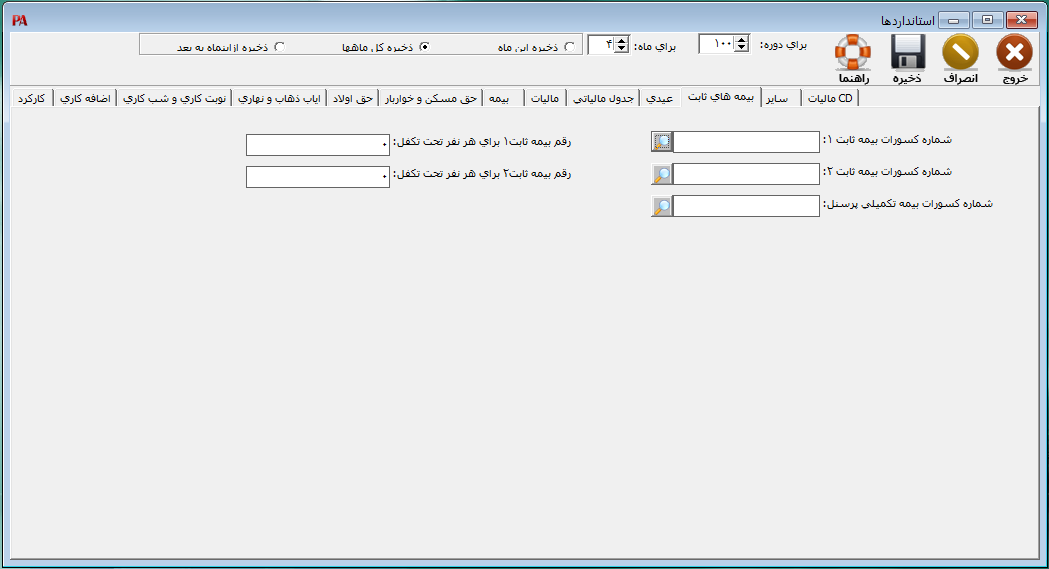Select the ذخیره از اینماه به بعد radio button

[x=279, y=46]
